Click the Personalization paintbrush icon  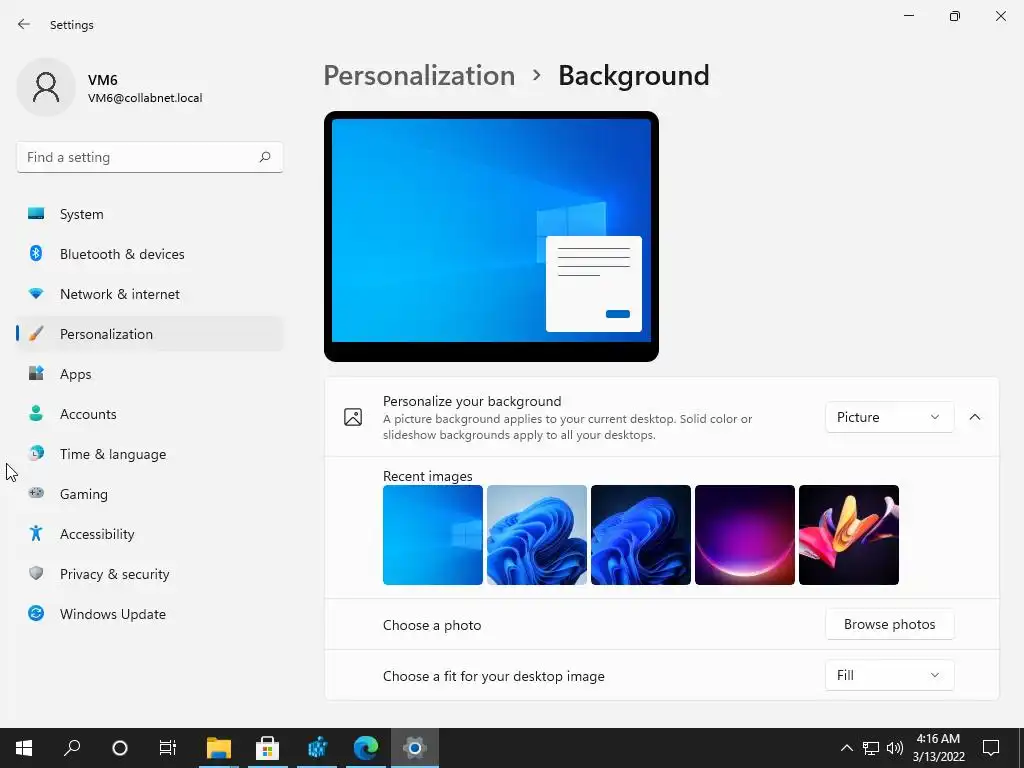(36, 334)
